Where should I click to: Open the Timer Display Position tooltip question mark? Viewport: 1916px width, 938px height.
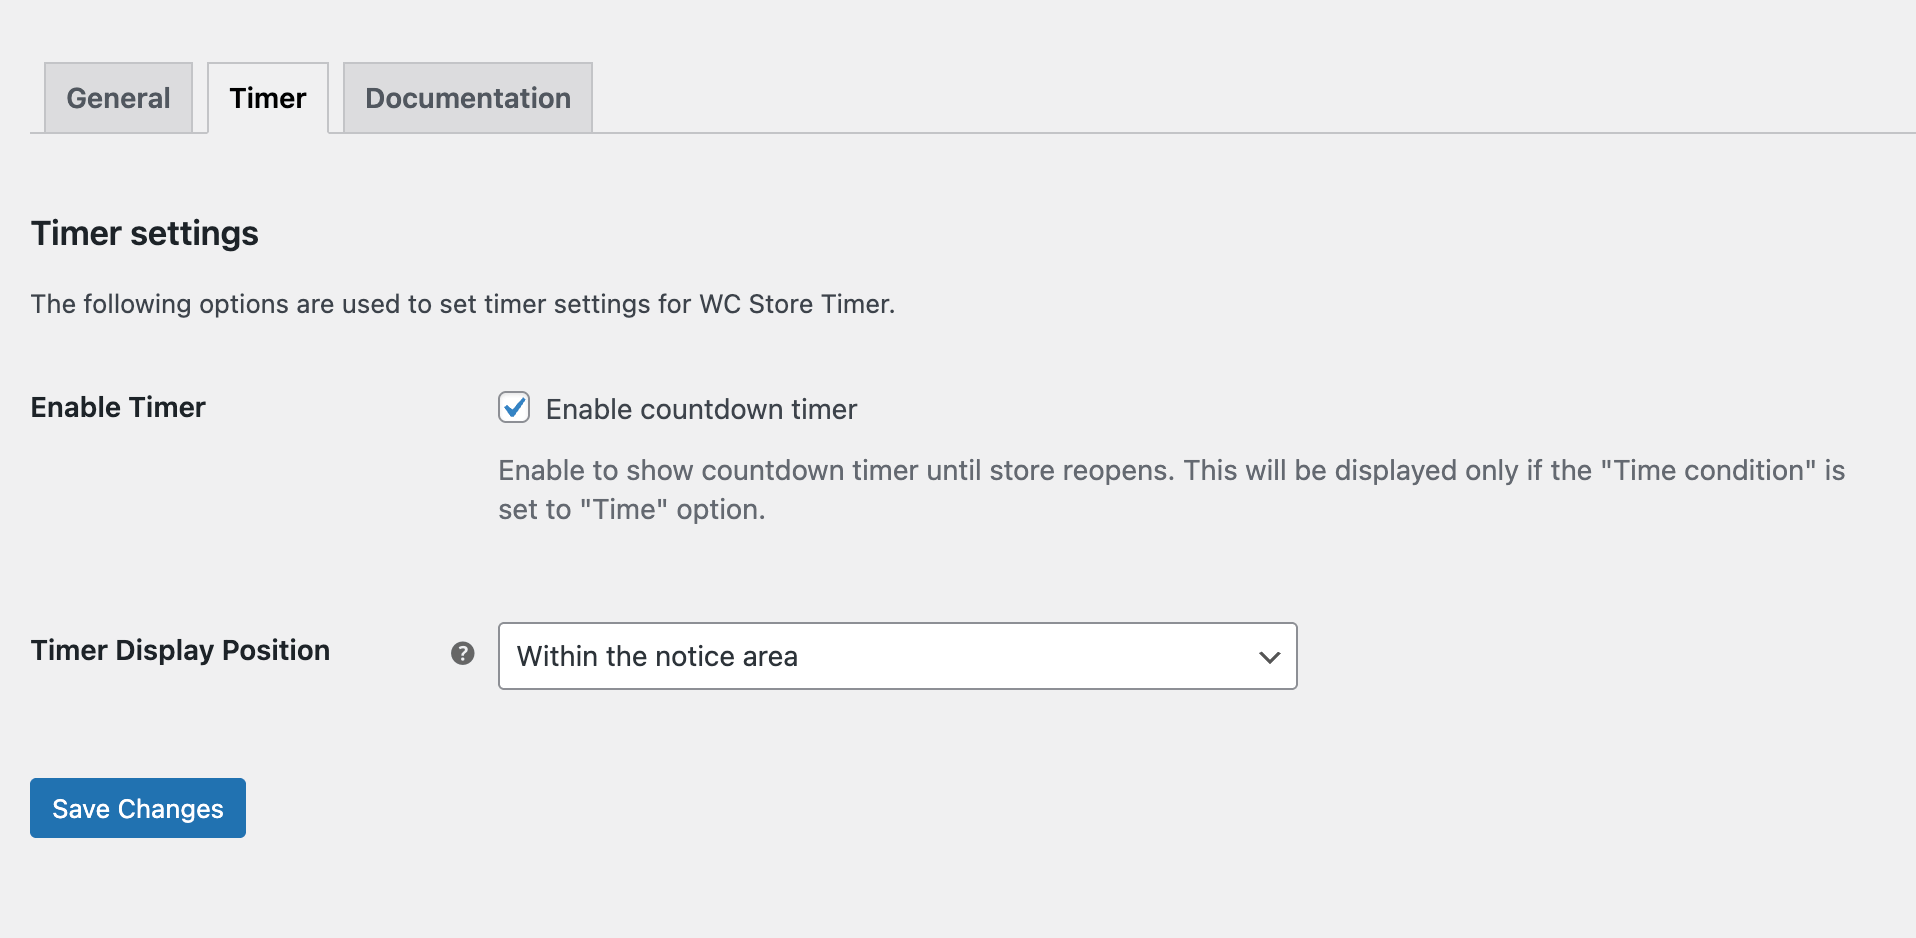462,652
